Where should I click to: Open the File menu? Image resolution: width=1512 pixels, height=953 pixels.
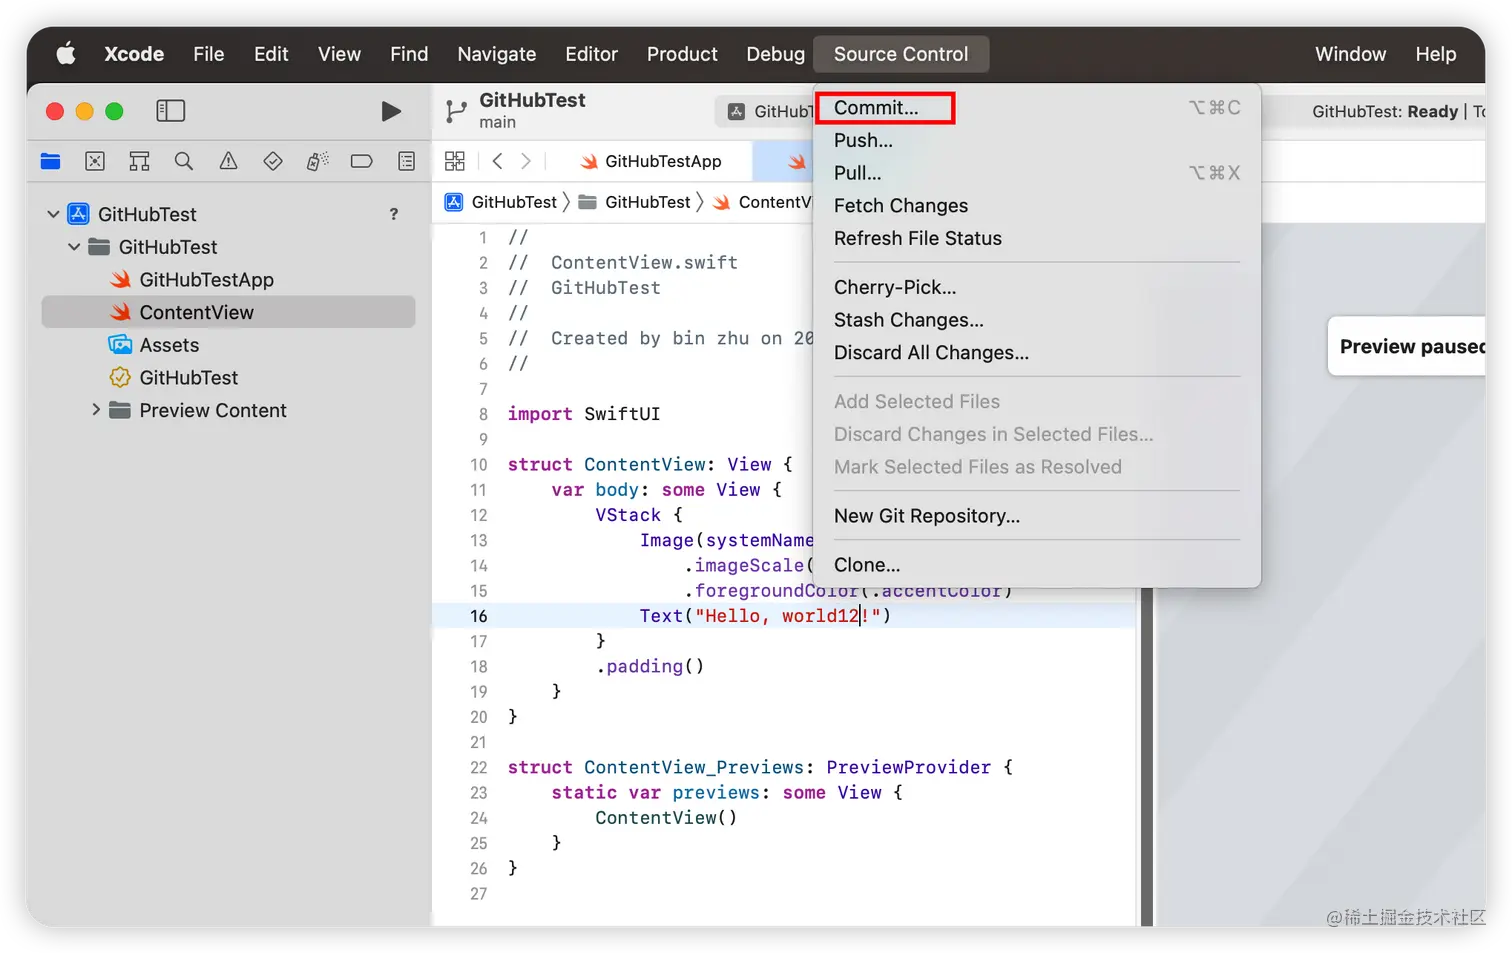tap(208, 54)
